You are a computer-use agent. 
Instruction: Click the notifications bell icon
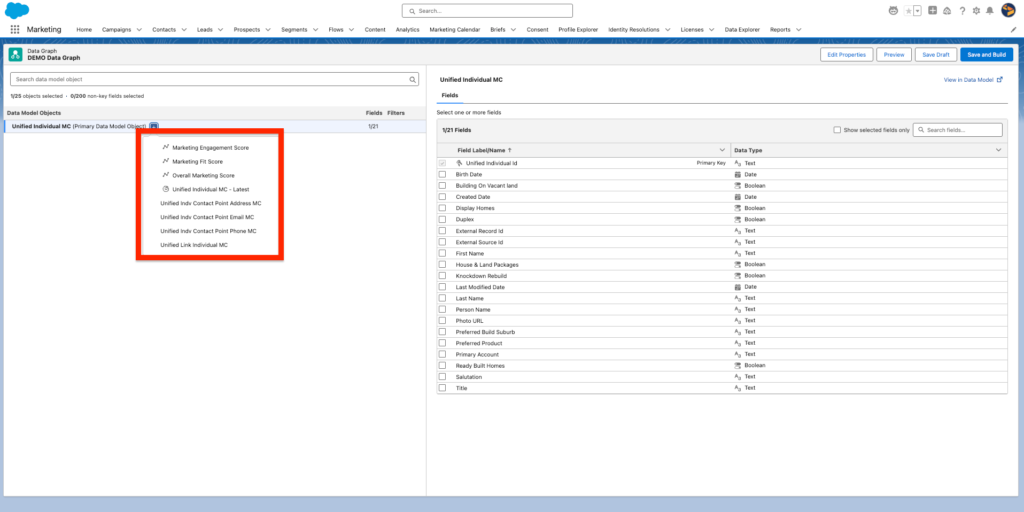coord(990,10)
